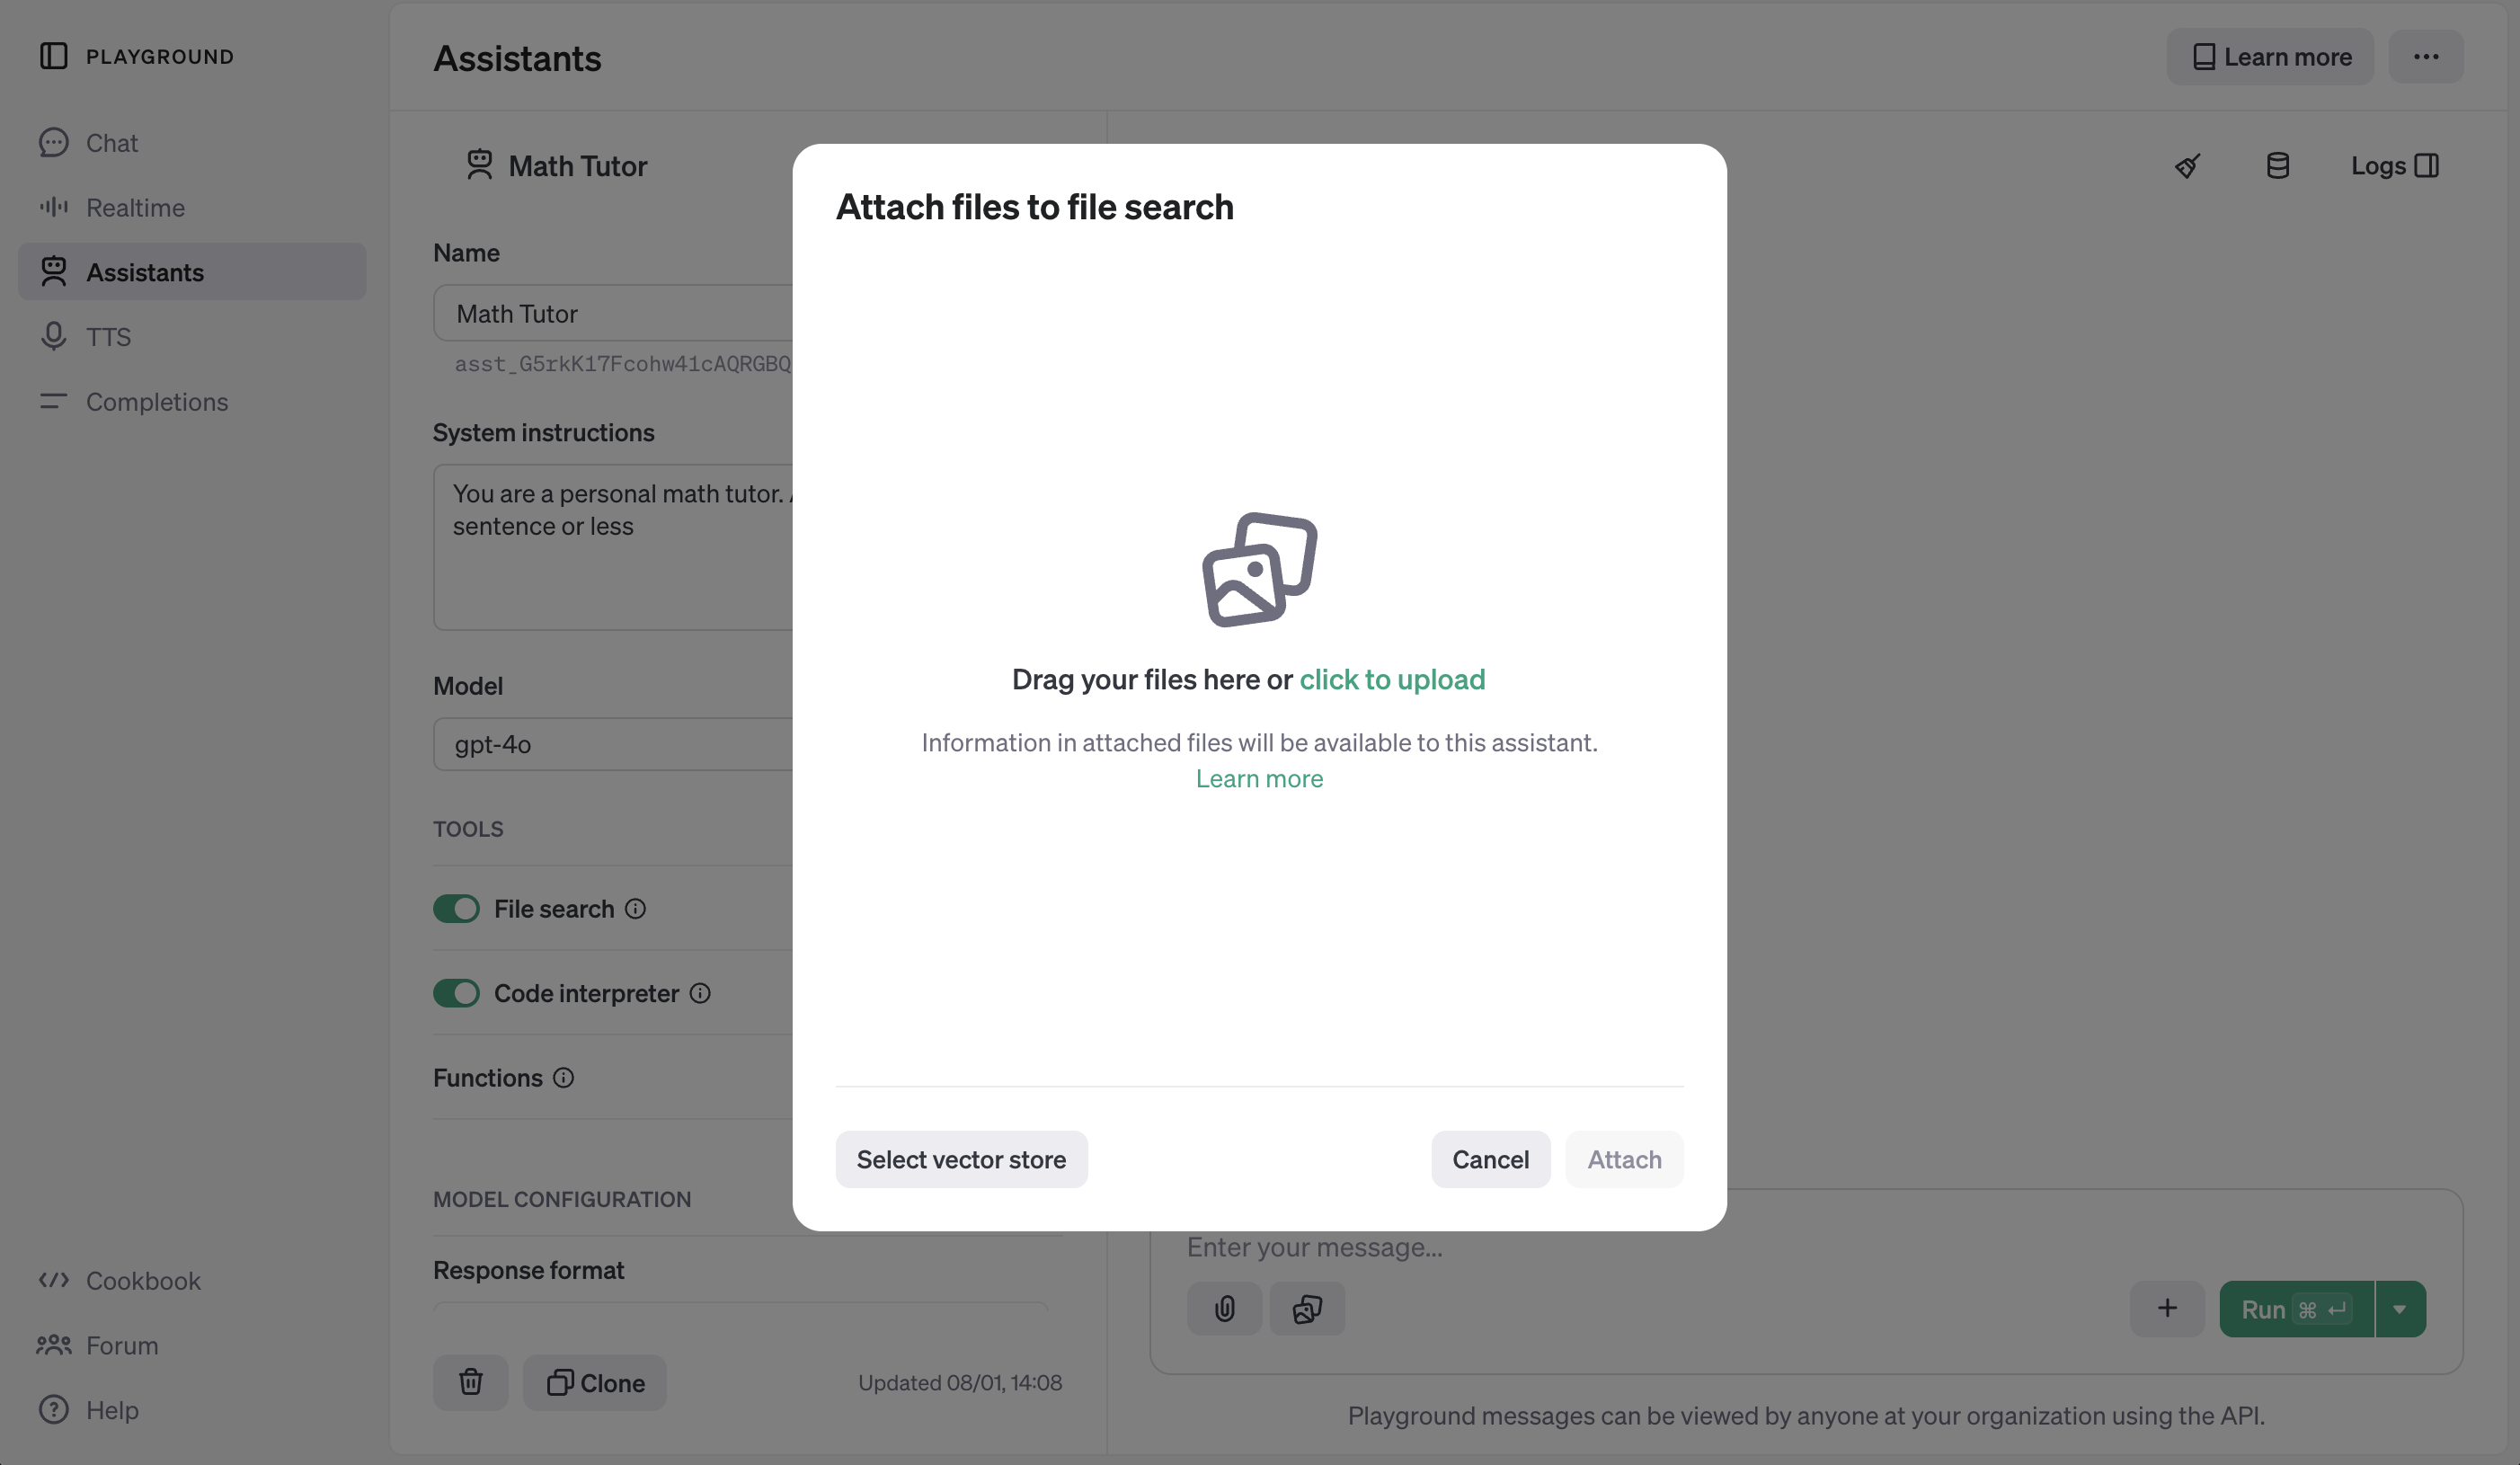
Task: Click the paperclip attach file icon
Action: [x=1224, y=1309]
